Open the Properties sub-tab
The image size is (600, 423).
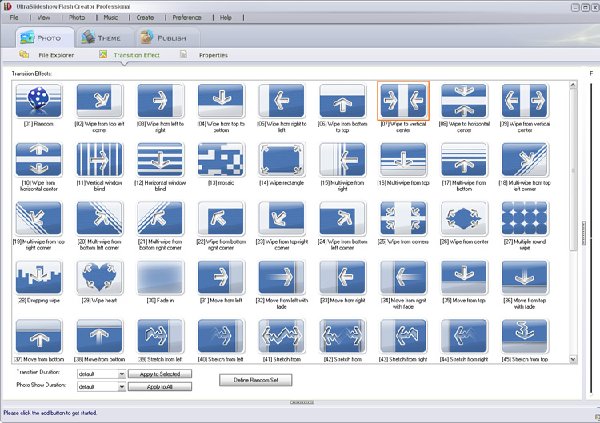pos(204,55)
